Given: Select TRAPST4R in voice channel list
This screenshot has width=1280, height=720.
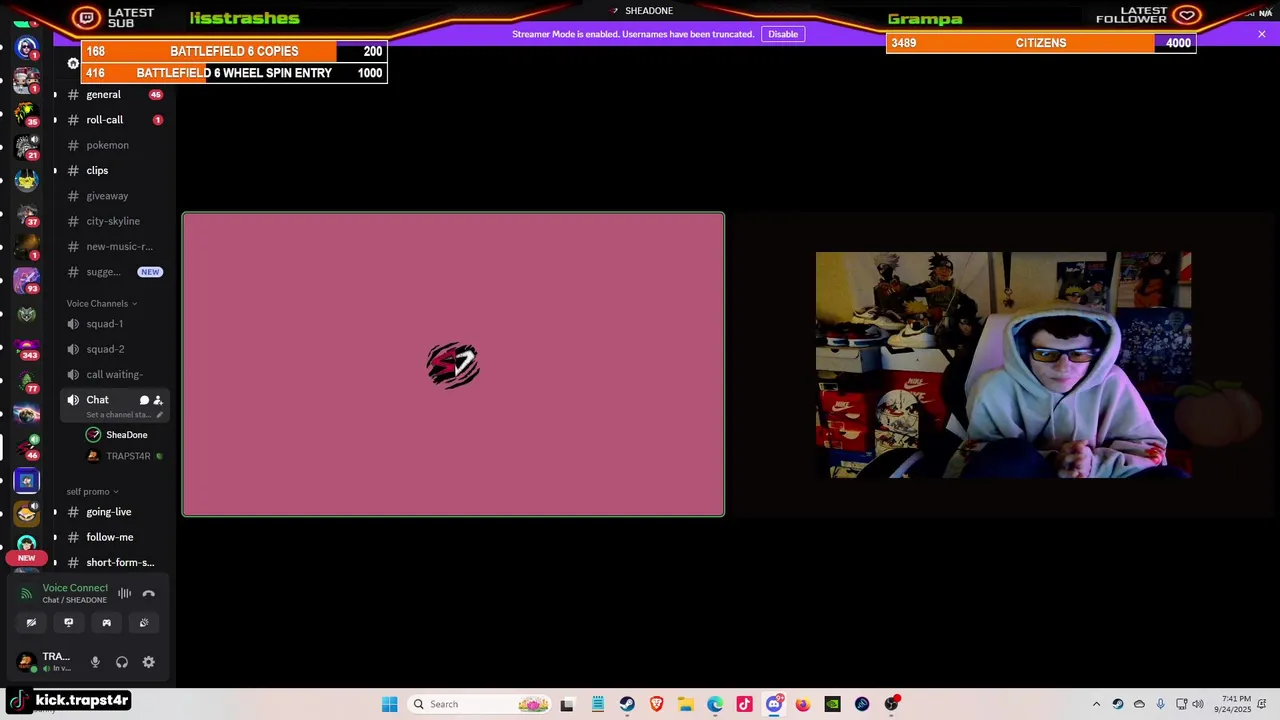Looking at the screenshot, I should coord(125,456).
